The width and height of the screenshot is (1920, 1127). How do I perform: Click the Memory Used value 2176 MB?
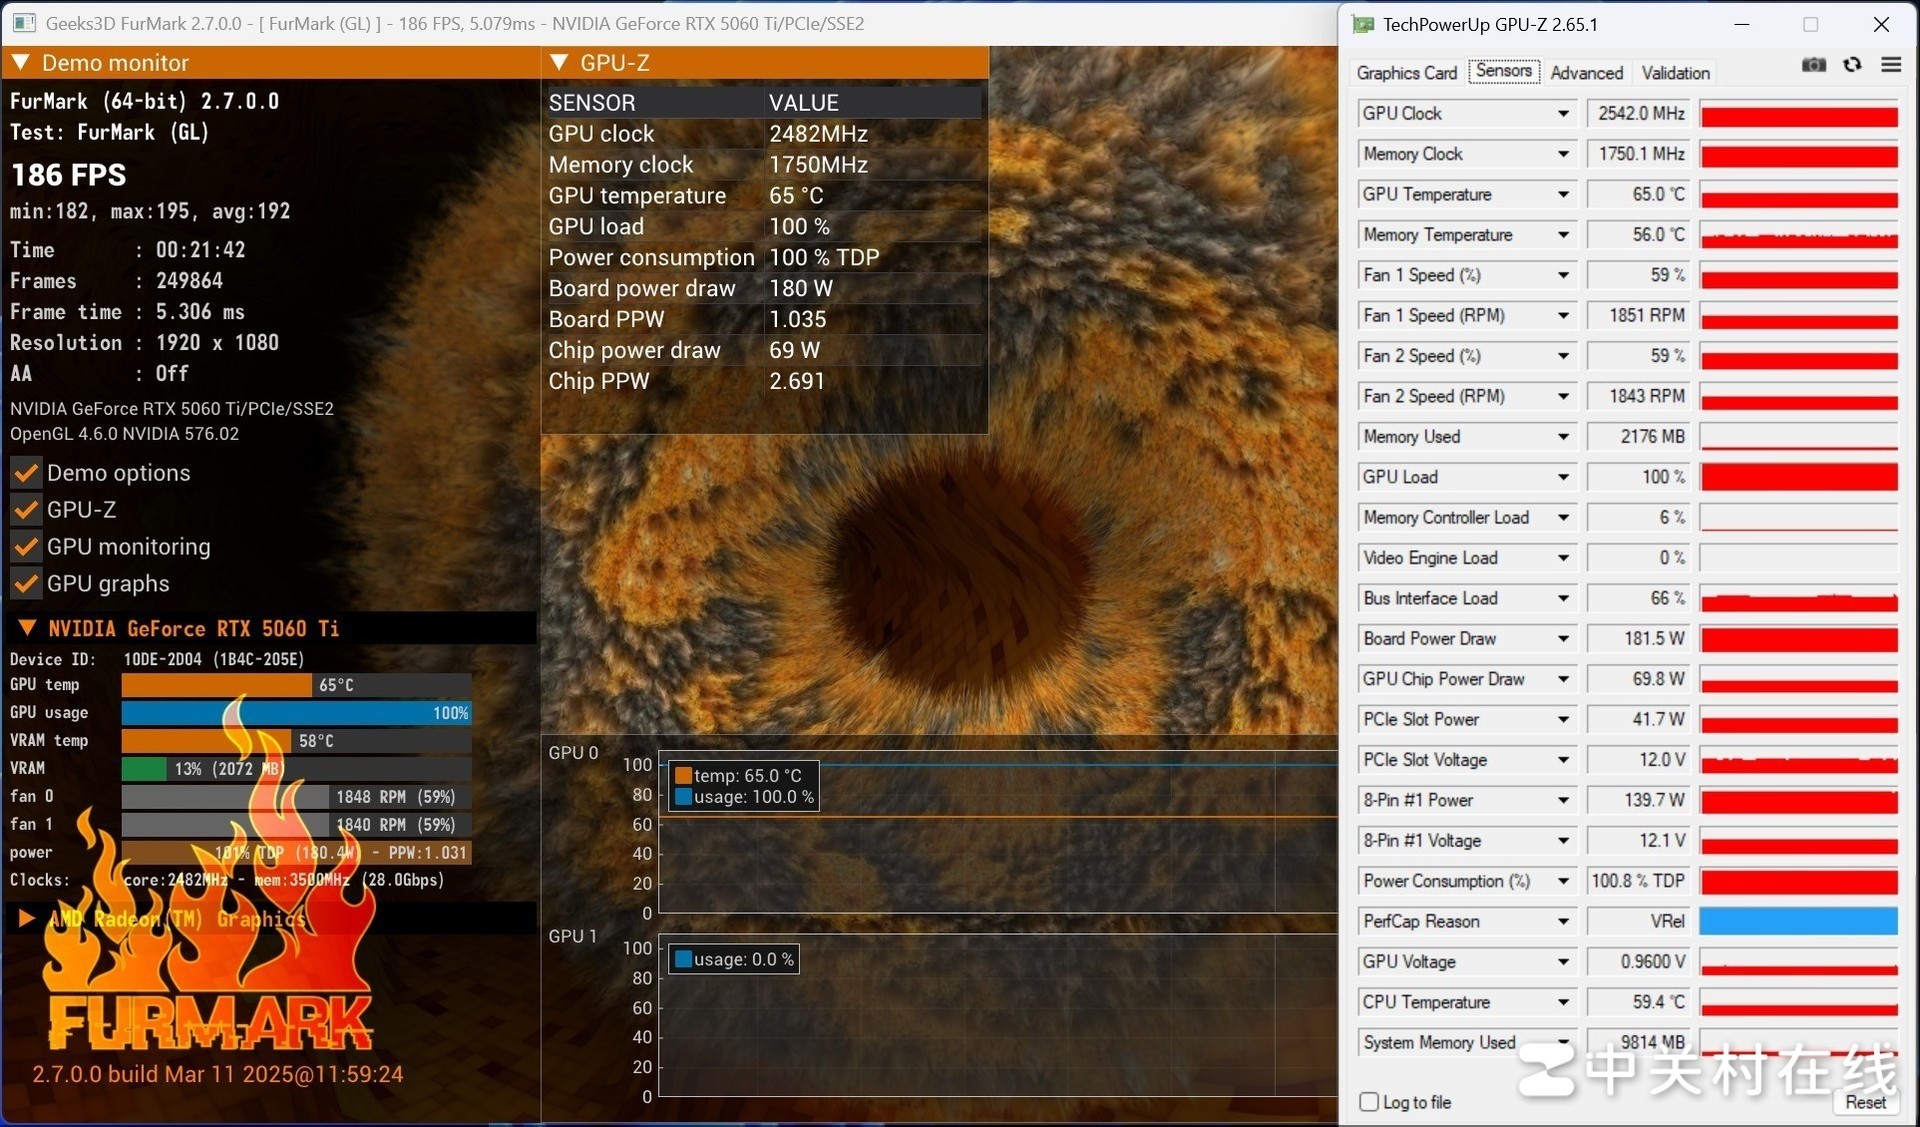pyautogui.click(x=1638, y=437)
